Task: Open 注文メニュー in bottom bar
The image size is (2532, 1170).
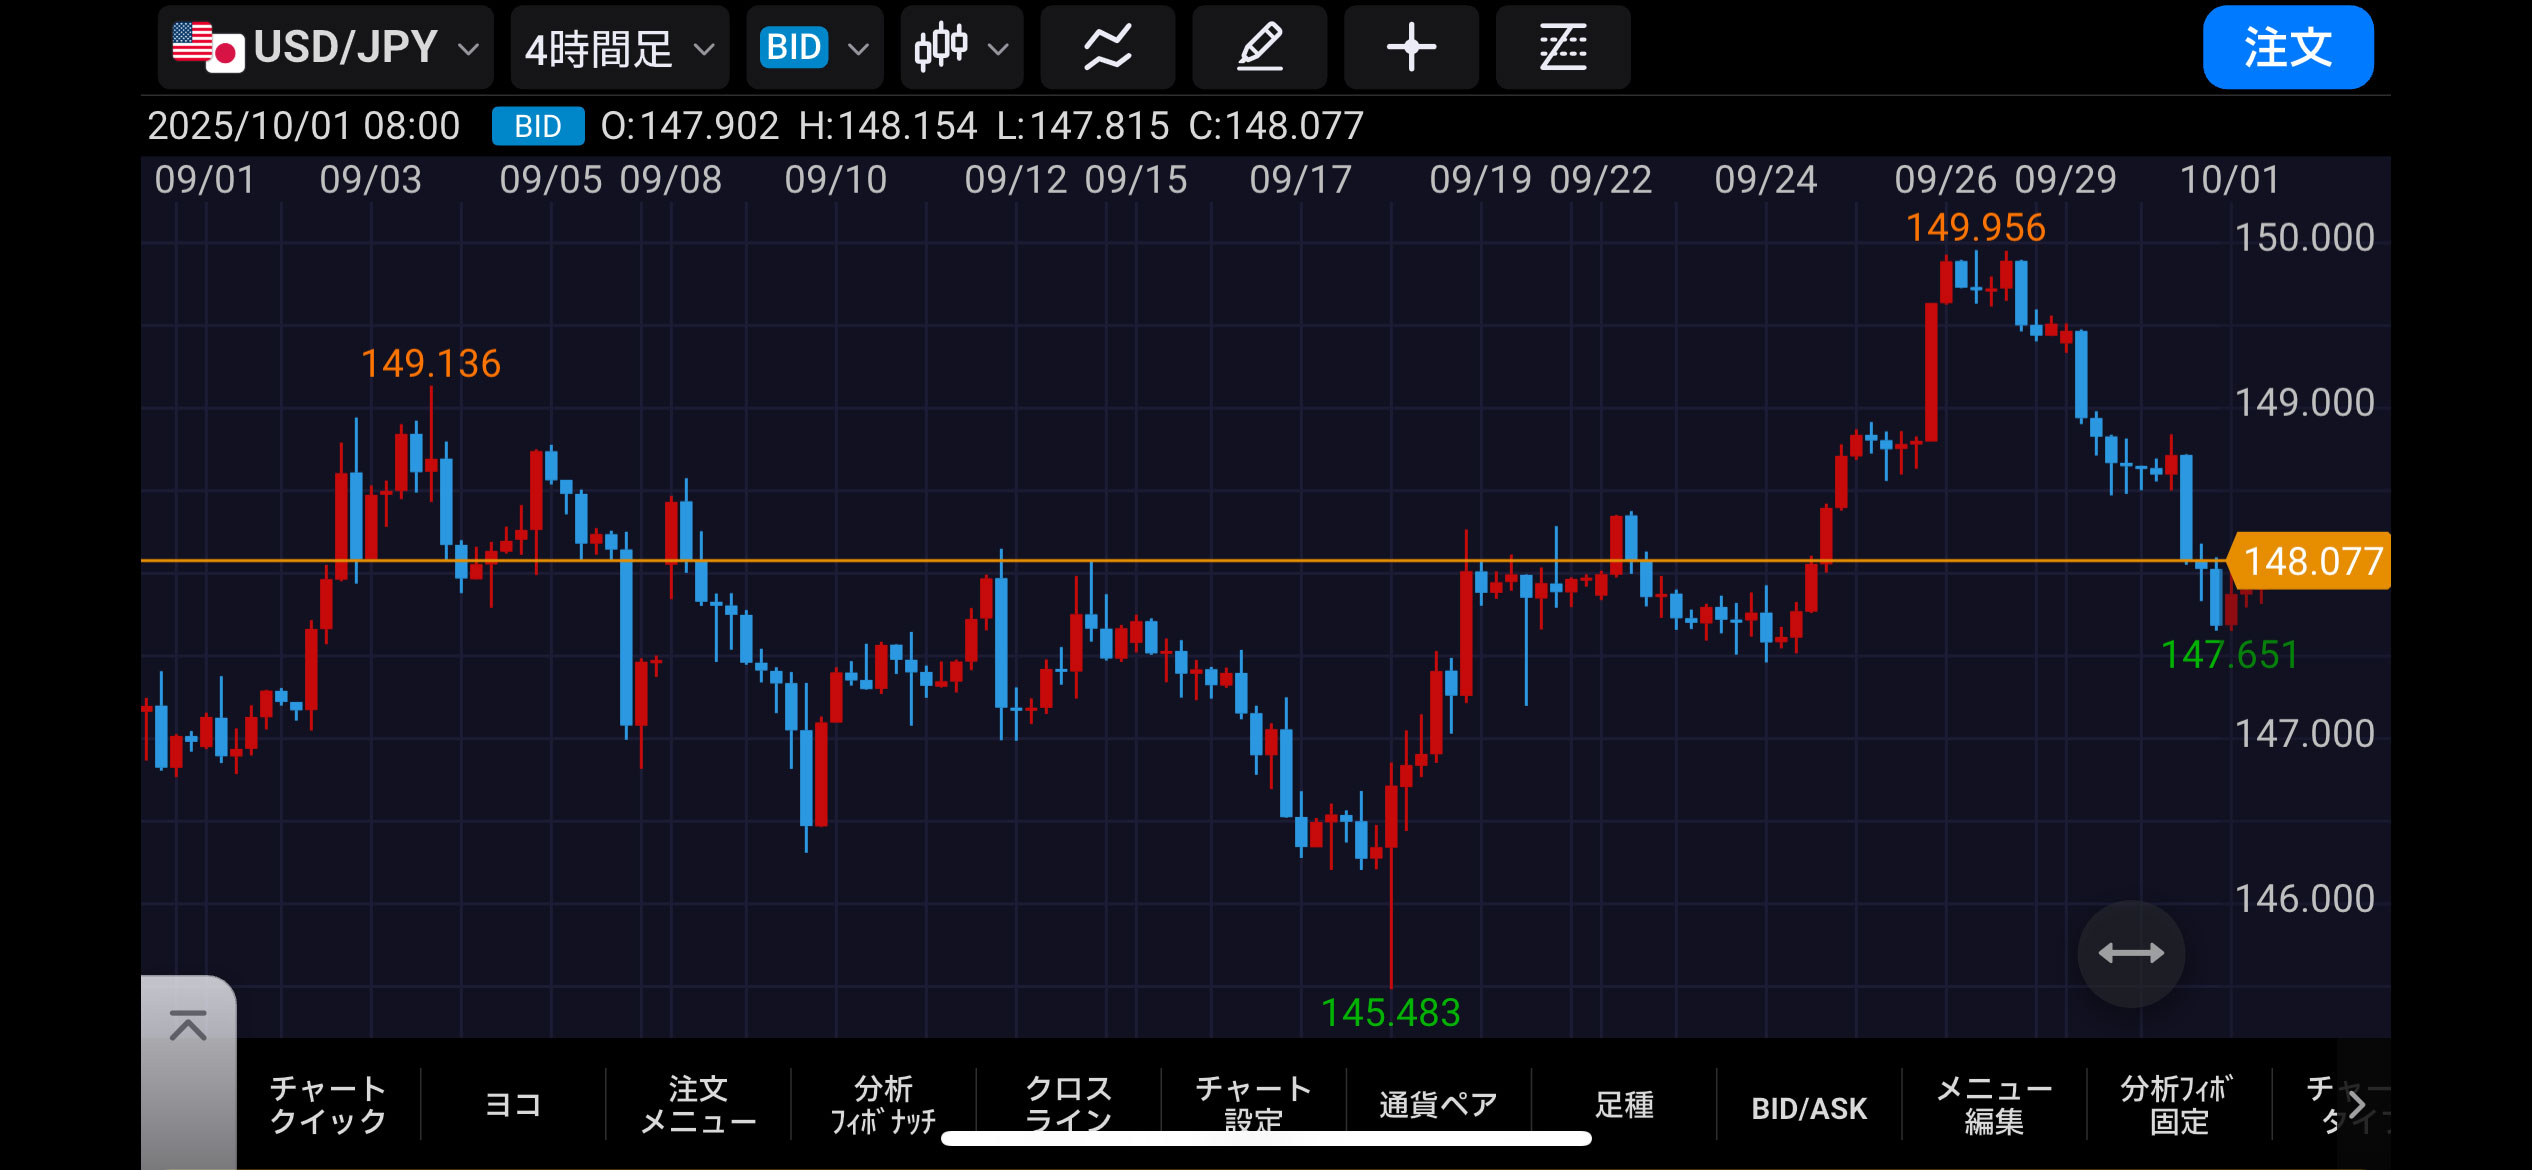Action: [698, 1105]
